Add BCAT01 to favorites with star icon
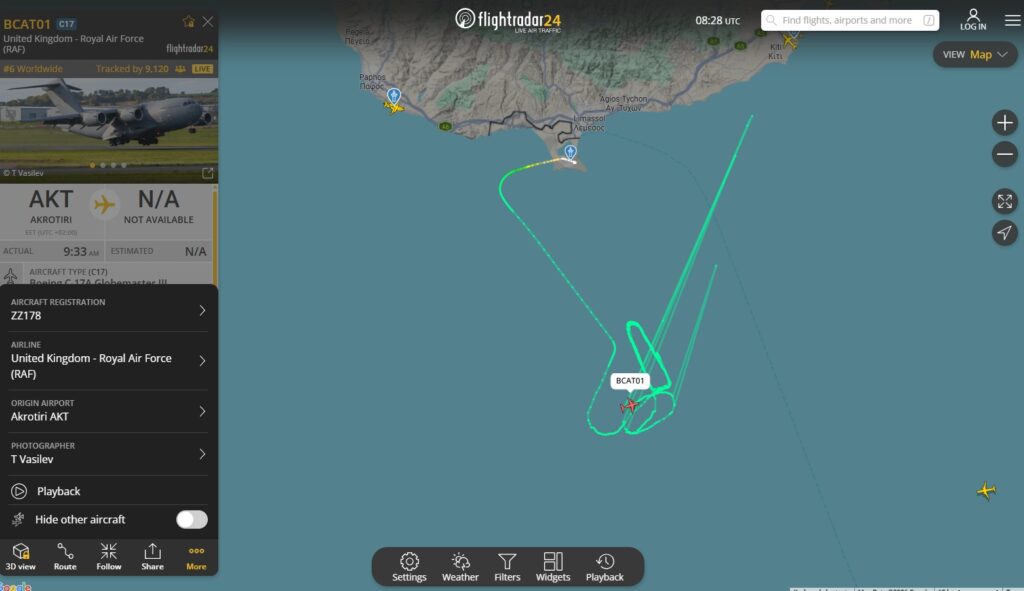 [x=188, y=22]
